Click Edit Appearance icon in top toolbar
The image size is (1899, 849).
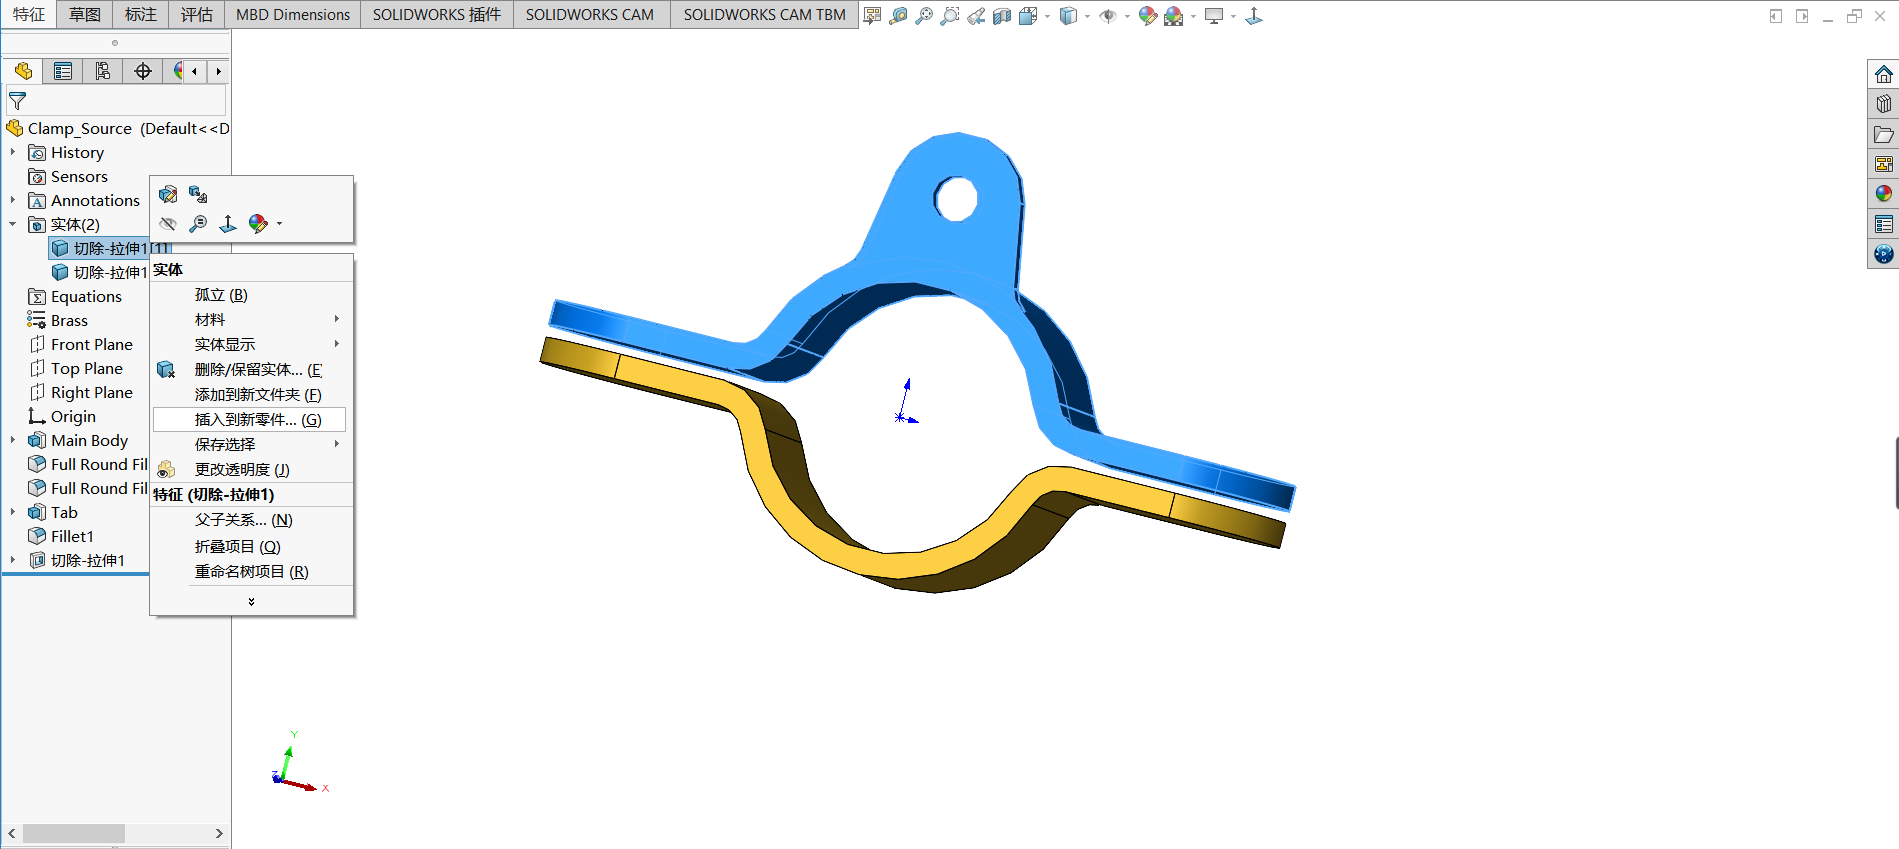tap(1147, 16)
